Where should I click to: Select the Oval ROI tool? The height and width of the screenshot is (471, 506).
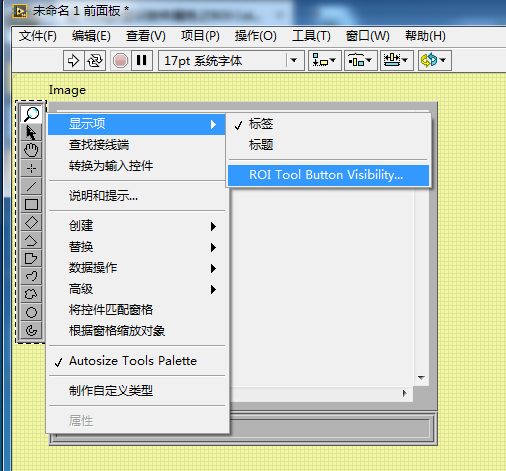(x=31, y=312)
